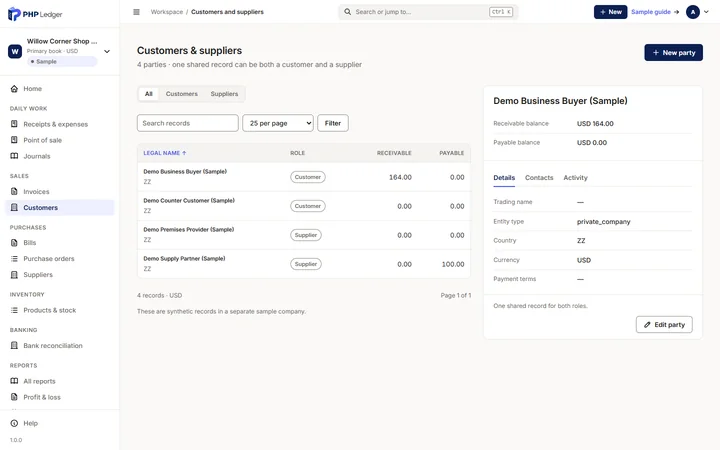Switch to the Customers filter tab
Screen dimensions: 720x450
tap(181, 94)
